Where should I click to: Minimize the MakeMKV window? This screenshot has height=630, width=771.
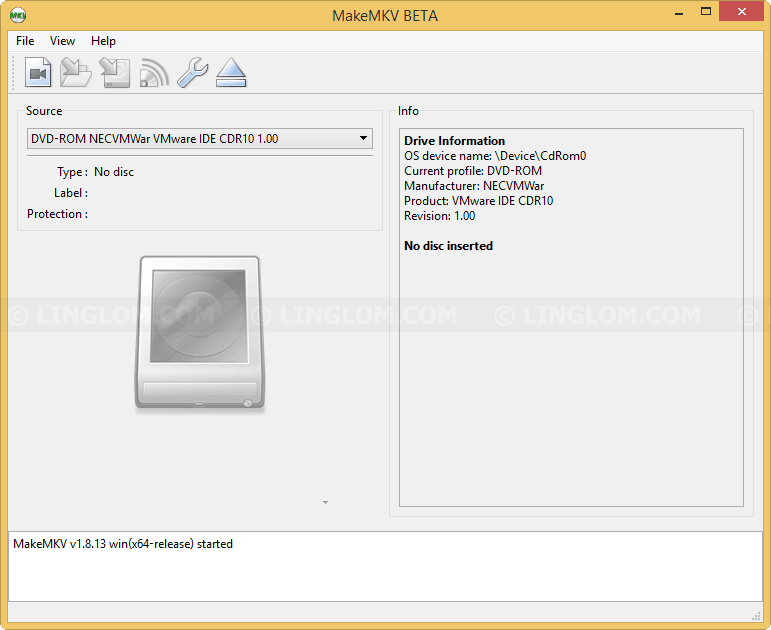click(679, 12)
